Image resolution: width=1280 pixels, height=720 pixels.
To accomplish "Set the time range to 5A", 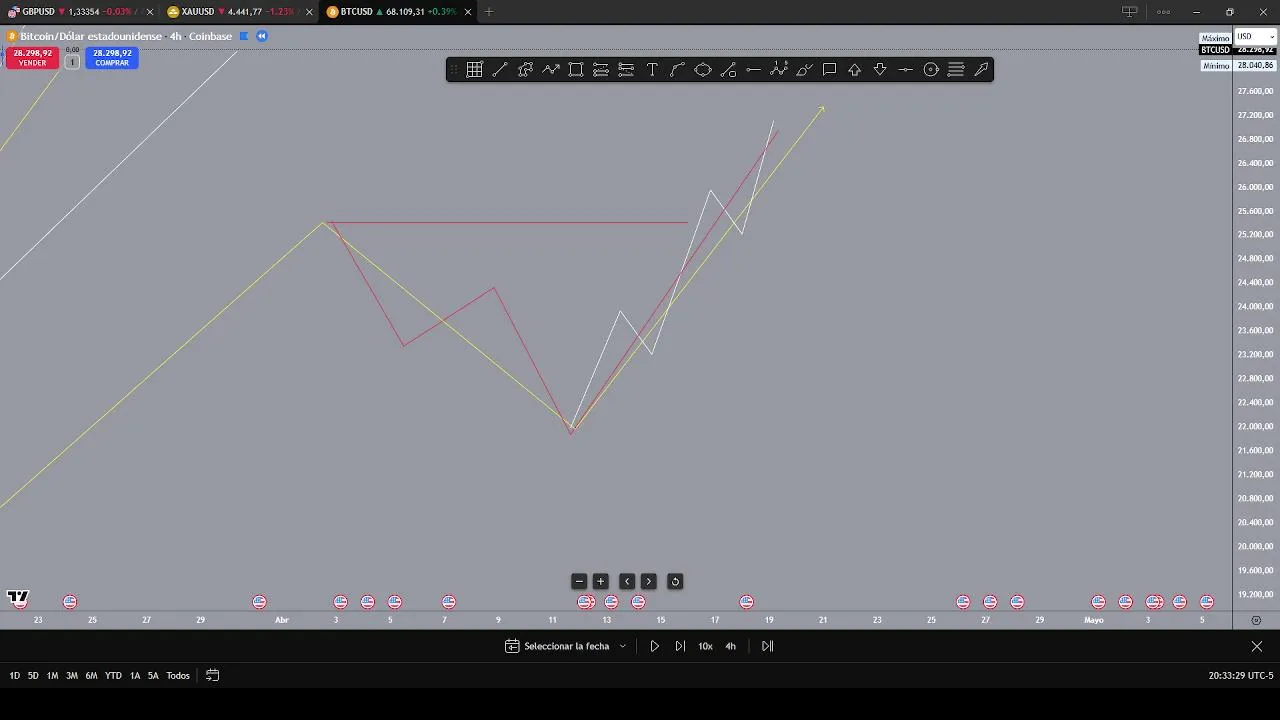I will (x=153, y=676).
